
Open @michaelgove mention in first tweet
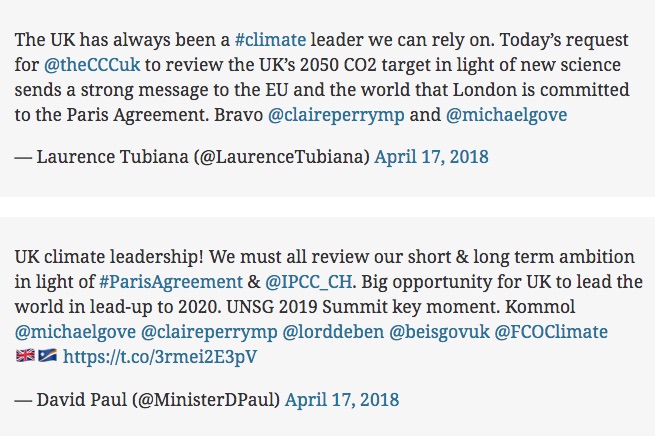point(506,115)
